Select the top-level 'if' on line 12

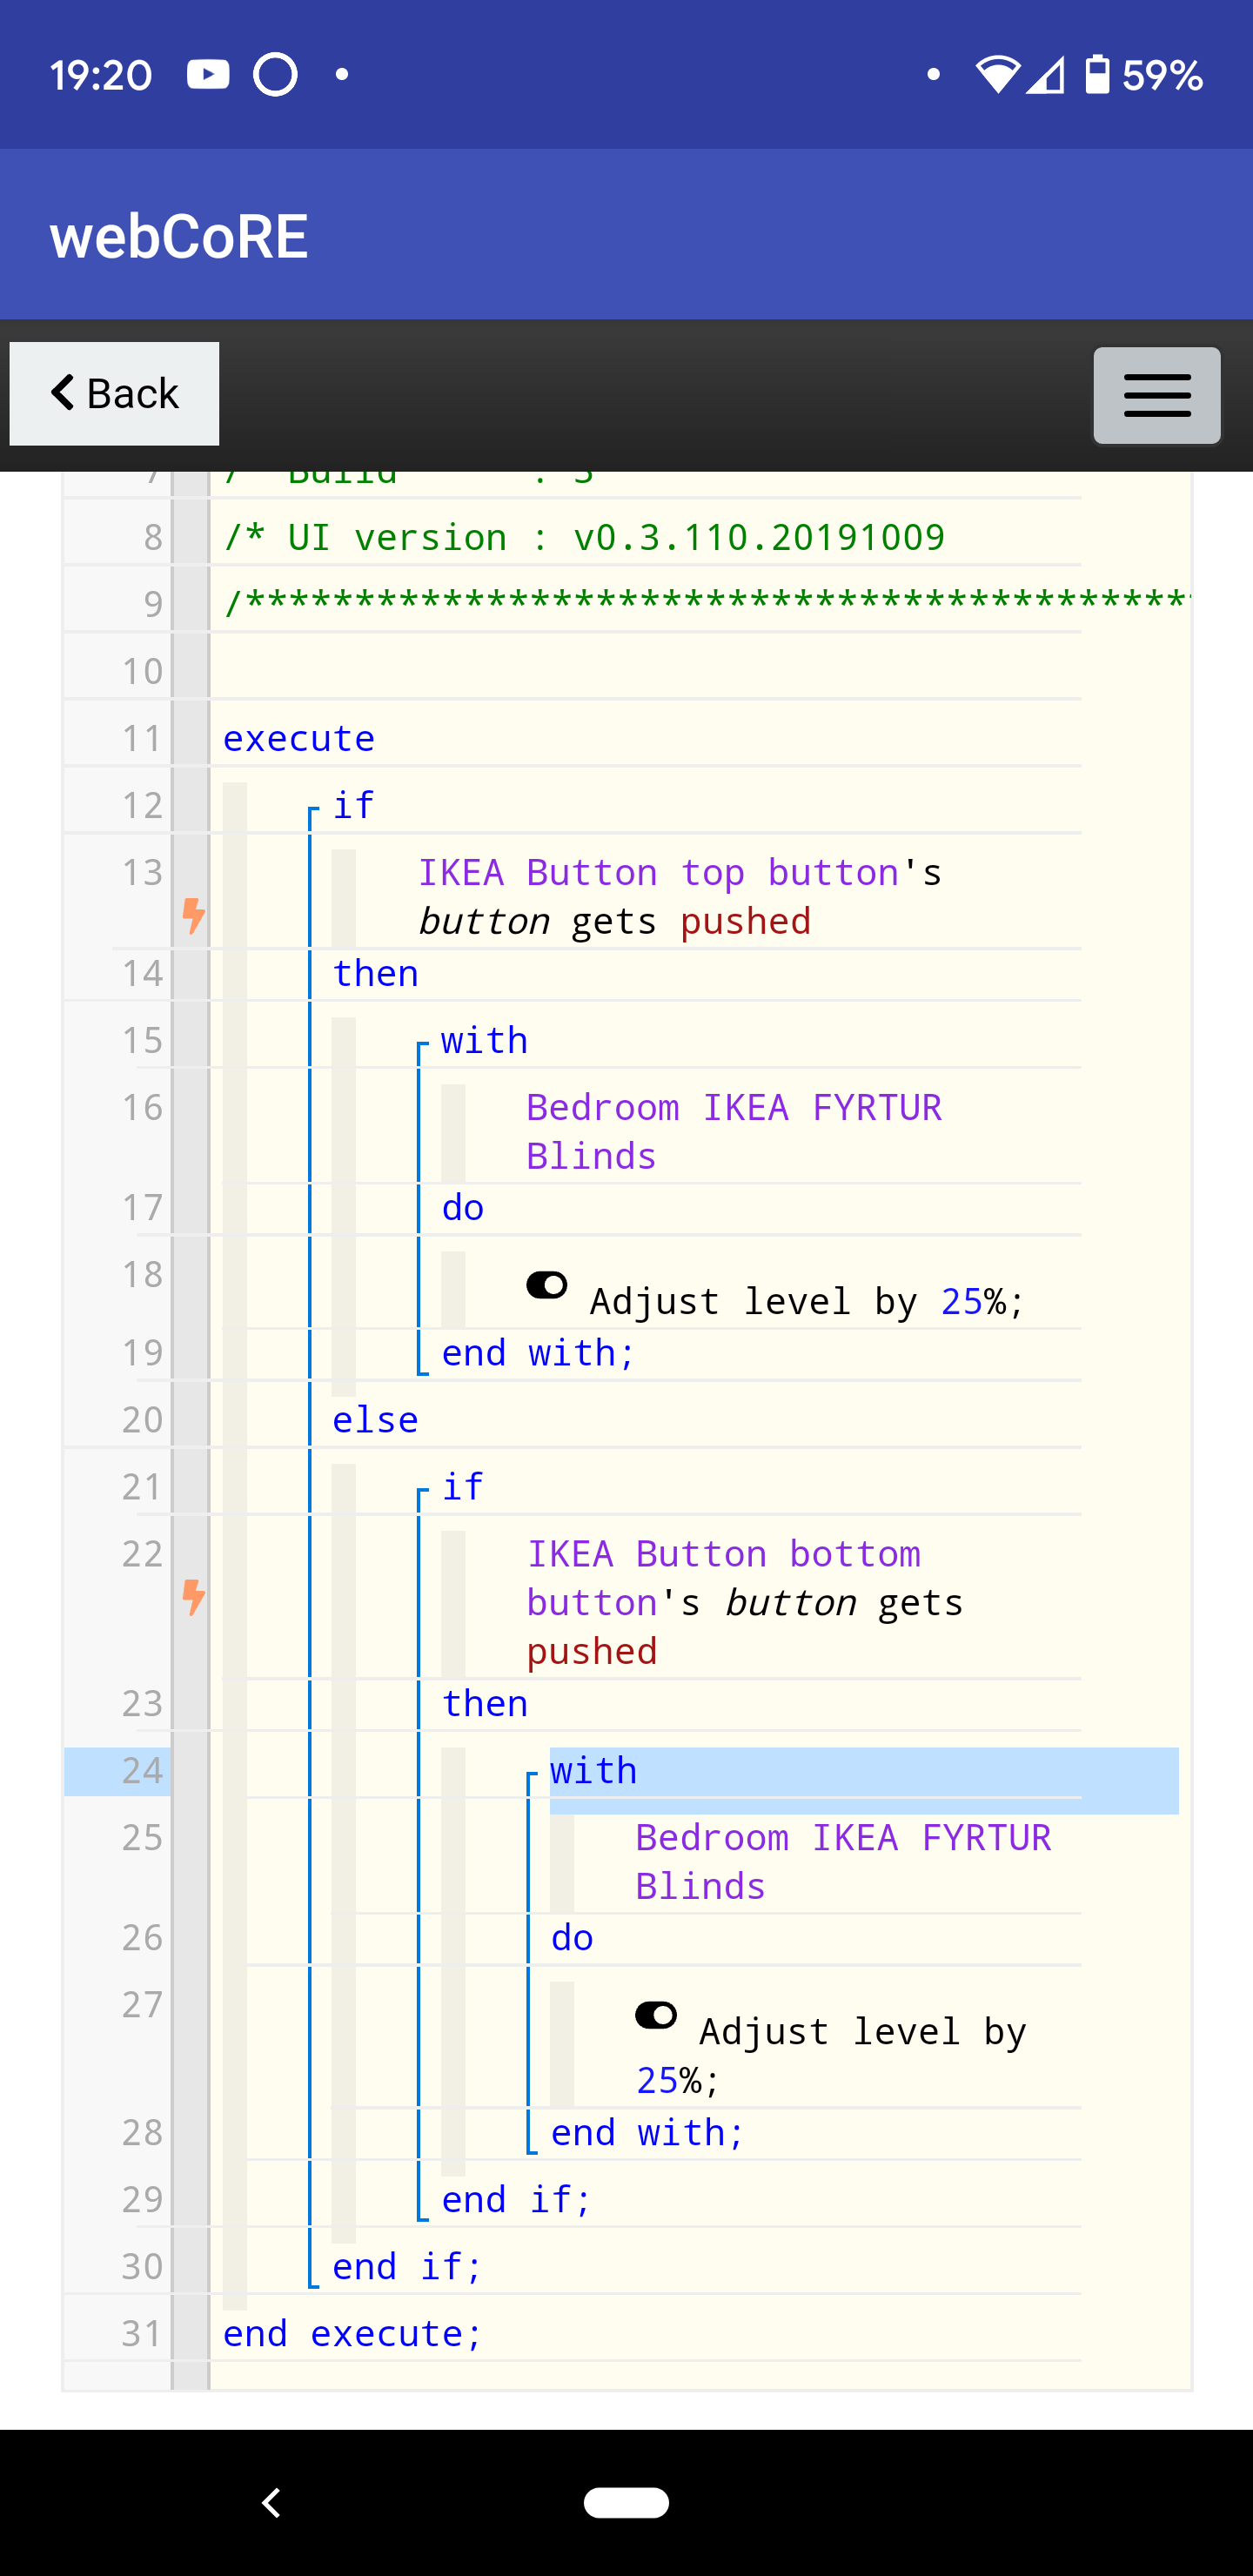click(353, 805)
